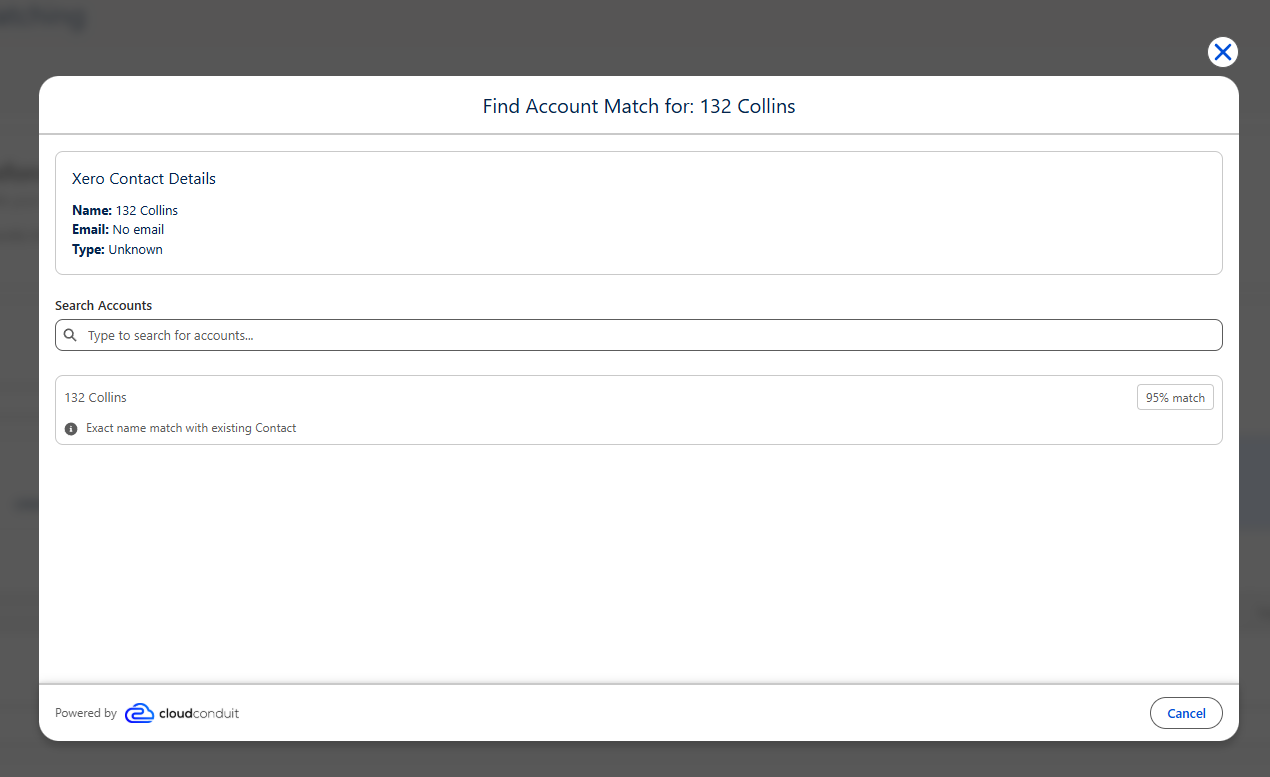Viewport: 1270px width, 777px height.
Task: Click the Exact name match note text
Action: click(191, 428)
